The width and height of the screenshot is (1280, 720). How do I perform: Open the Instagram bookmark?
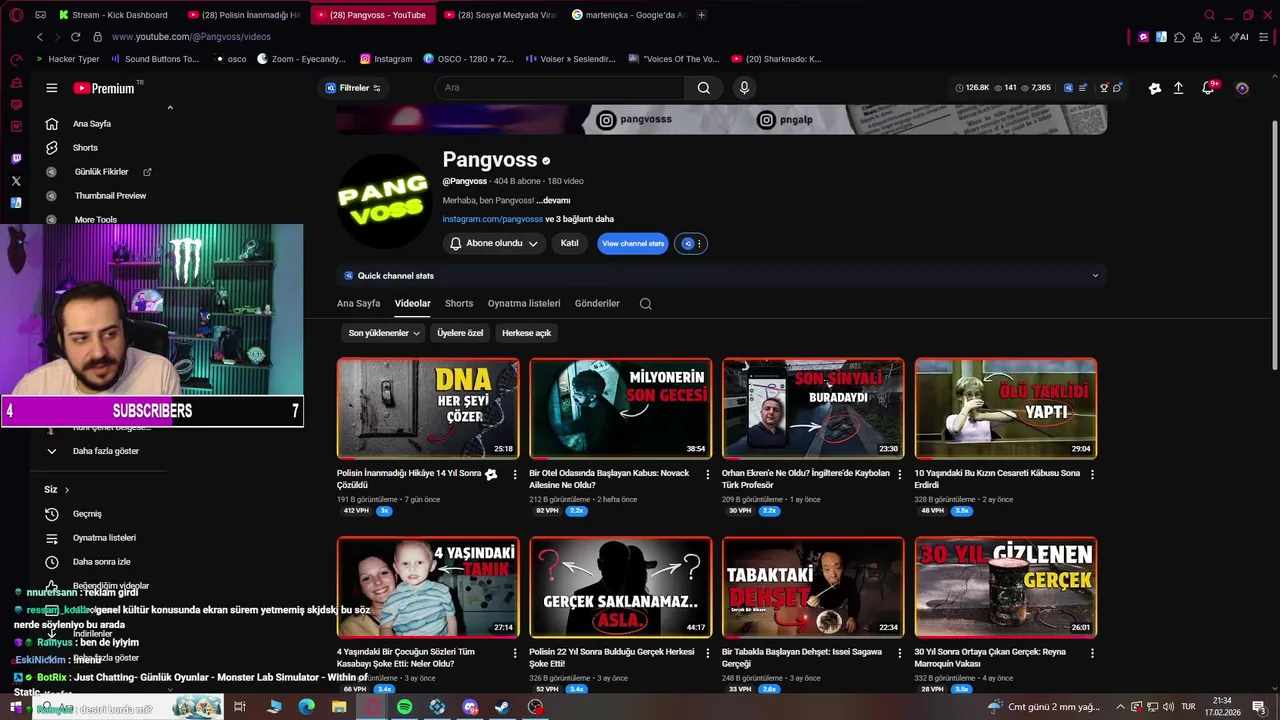(386, 59)
